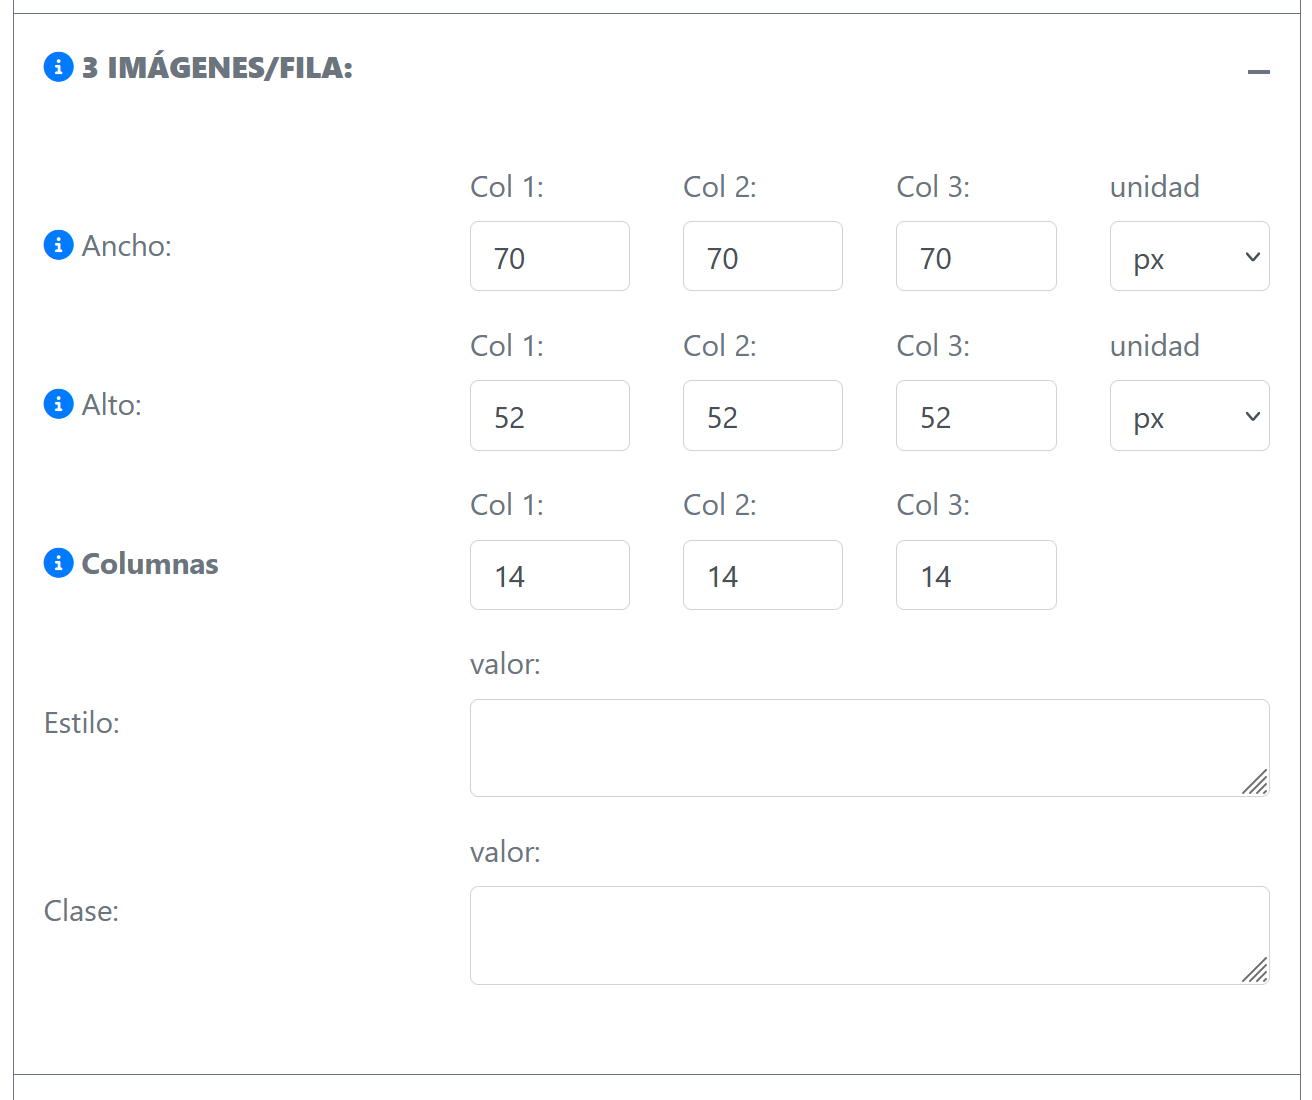Collapse the 3 IMÁGENES/FILA section with minus icon
1312x1100 pixels.
click(1258, 72)
